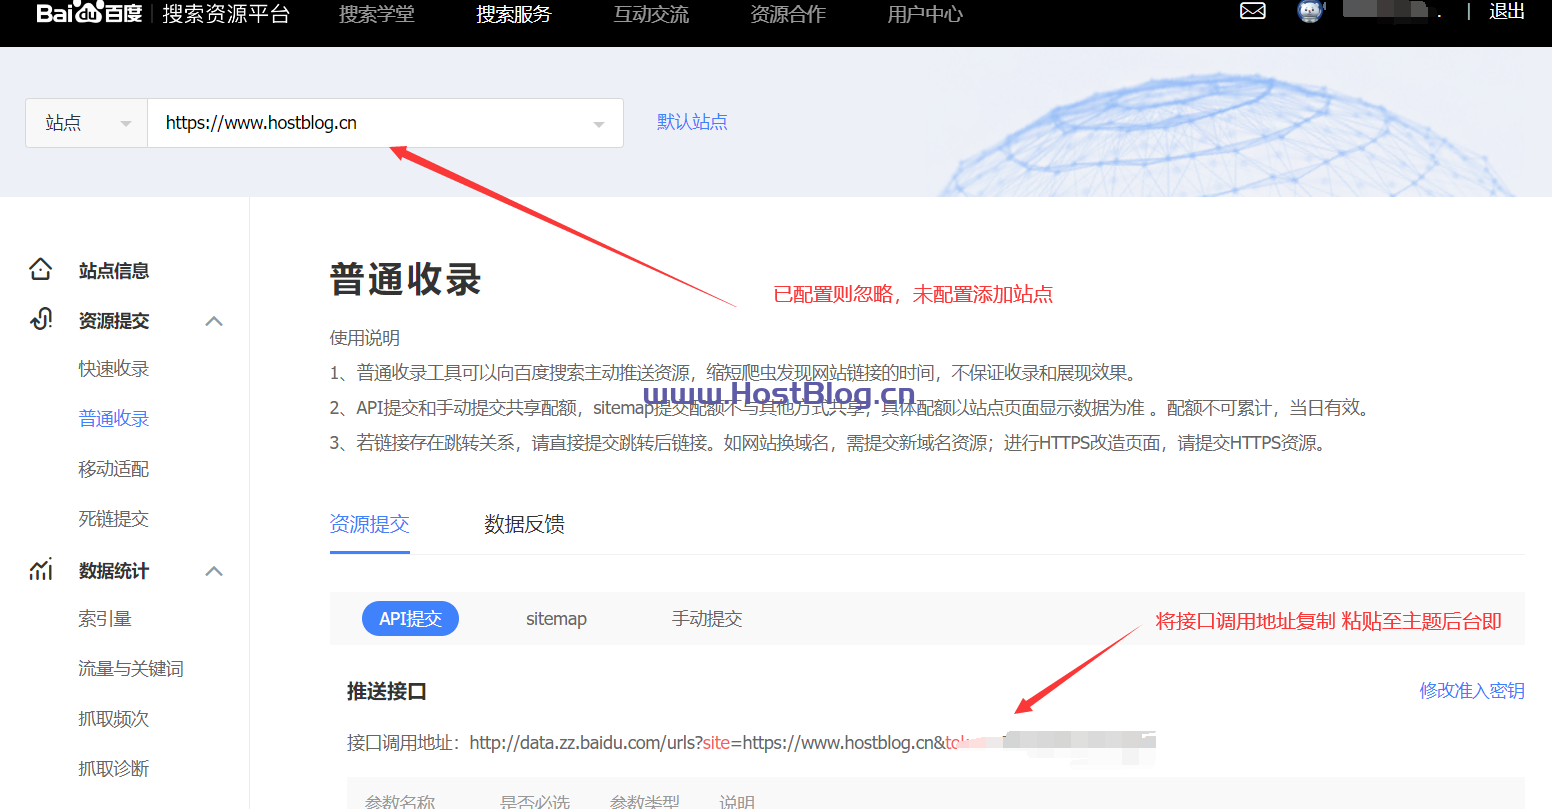Click the 站点信息 home icon
Screen dimensions: 1552x809
click(x=40, y=269)
